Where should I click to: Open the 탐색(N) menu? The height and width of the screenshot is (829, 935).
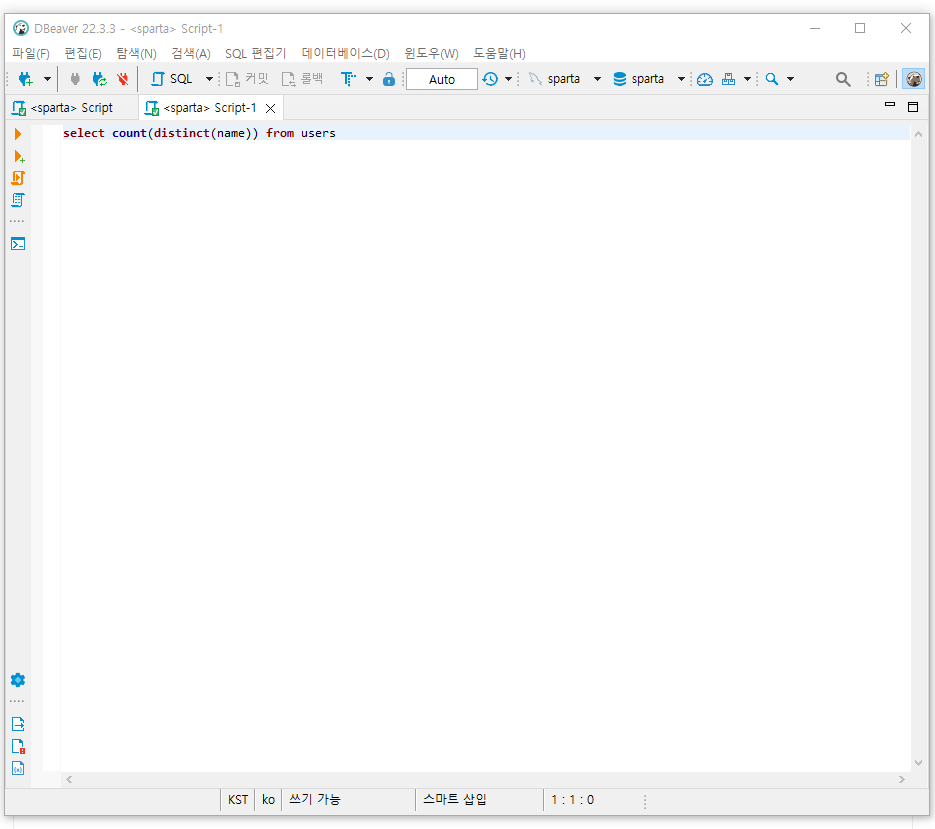(137, 54)
